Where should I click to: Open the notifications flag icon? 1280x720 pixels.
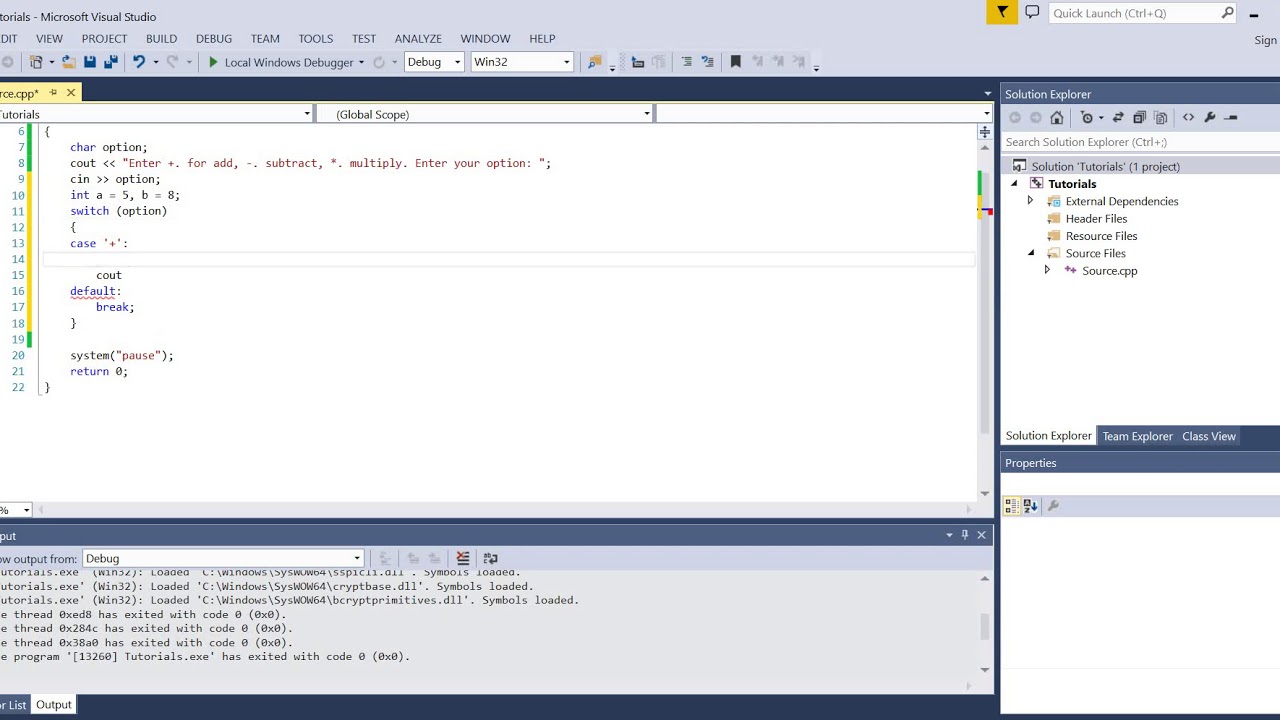click(1002, 13)
